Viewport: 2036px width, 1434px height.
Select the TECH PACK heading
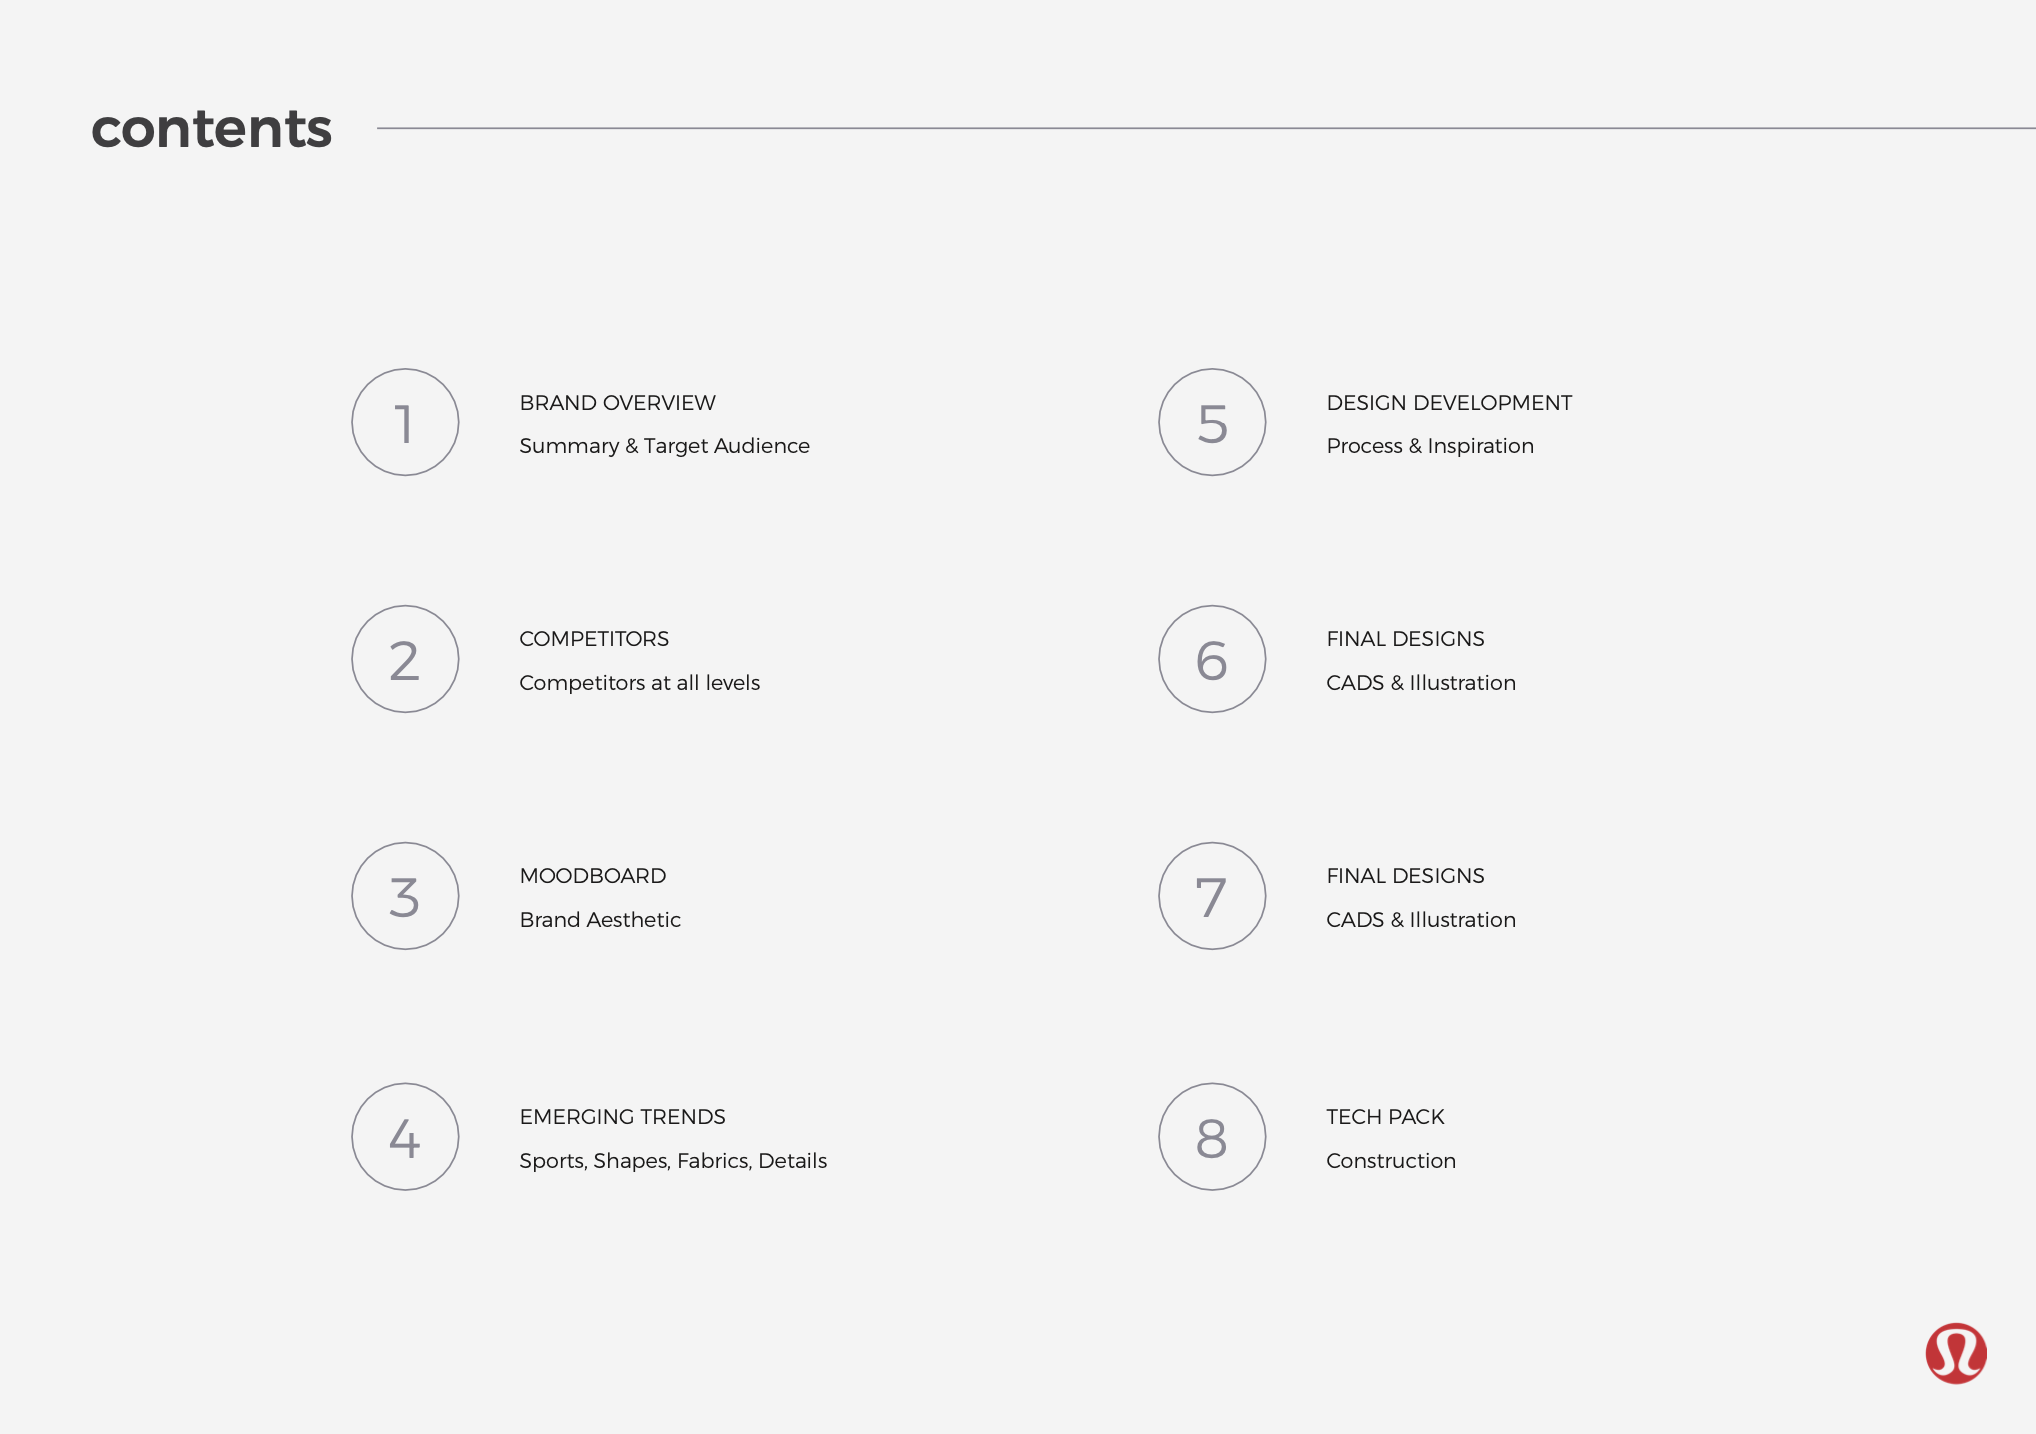click(x=1385, y=1117)
